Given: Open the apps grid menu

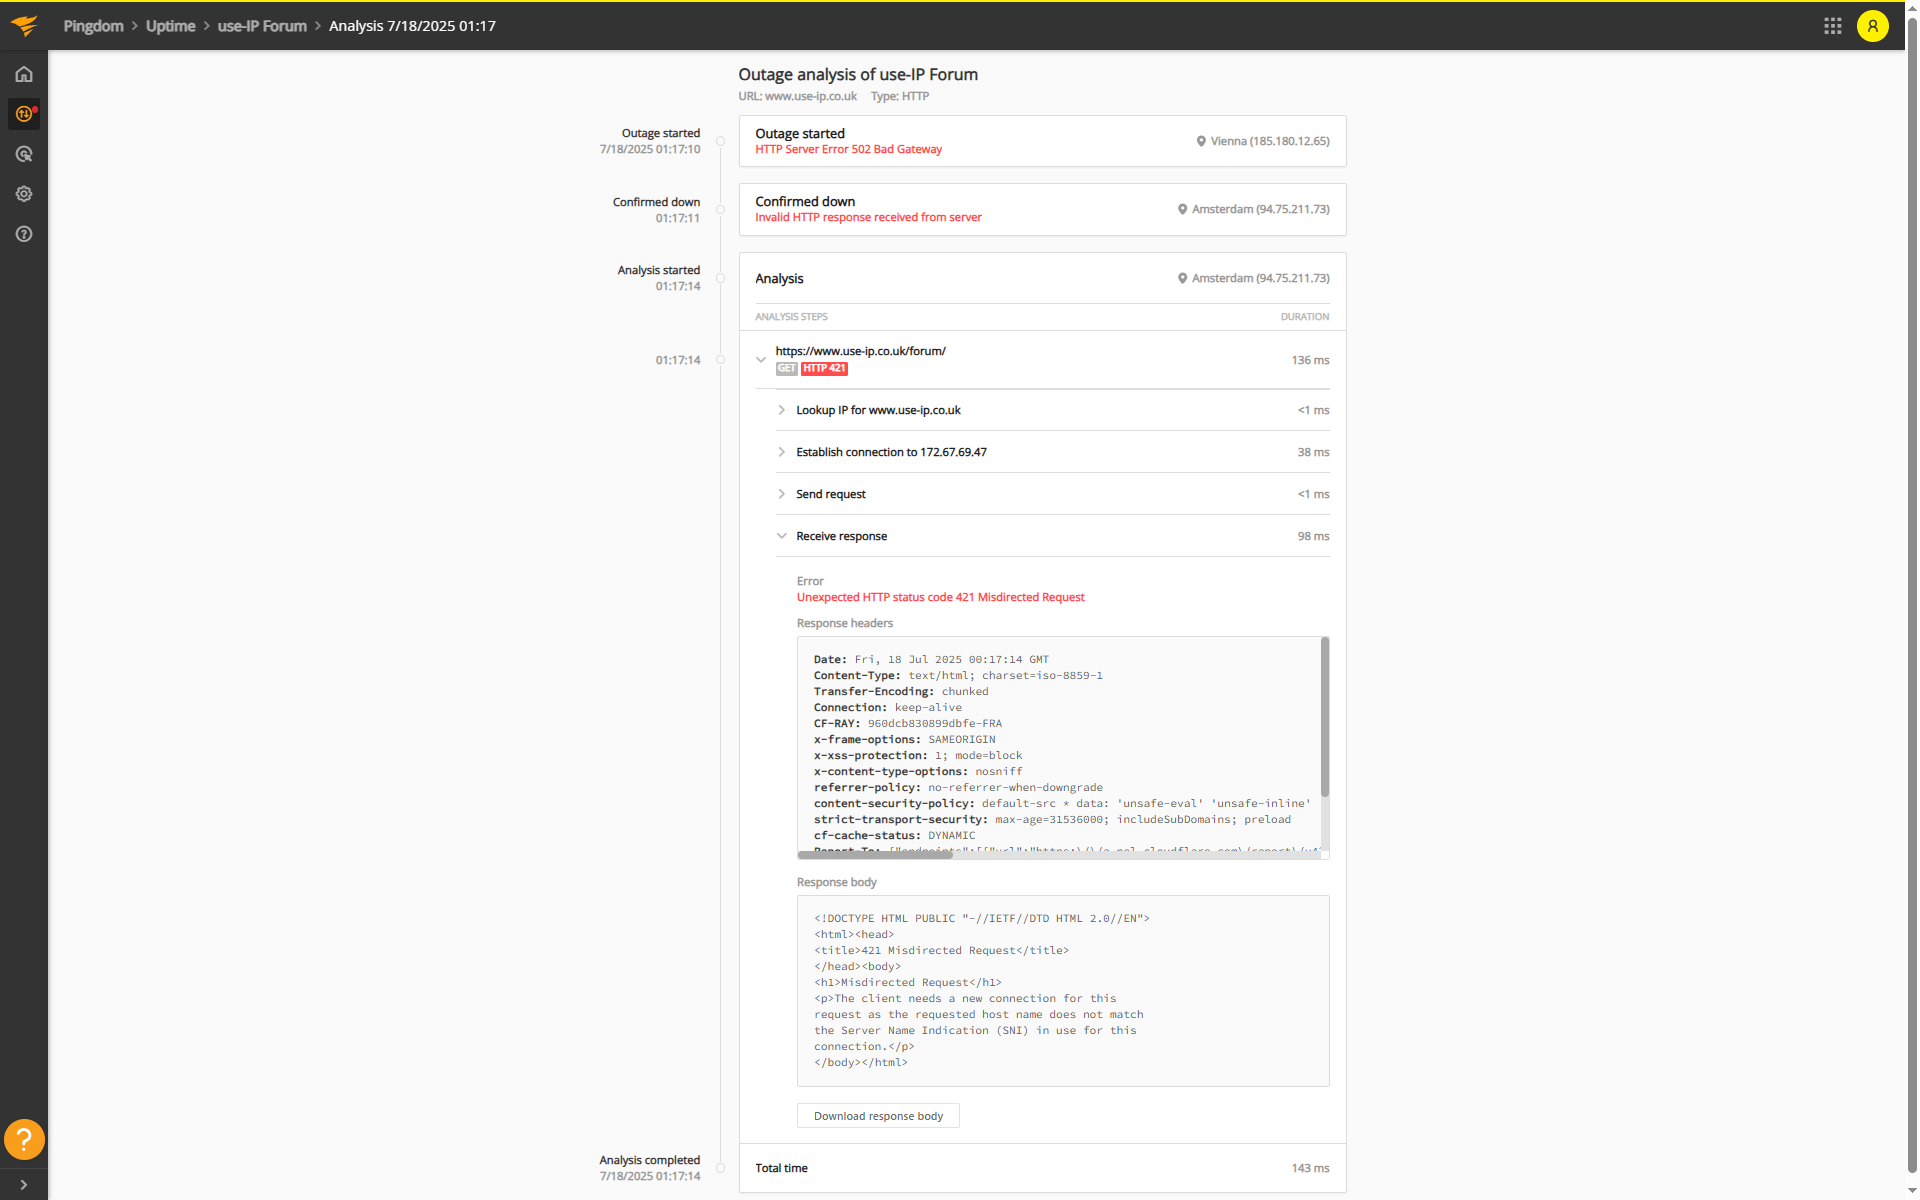Looking at the screenshot, I should [1832, 26].
